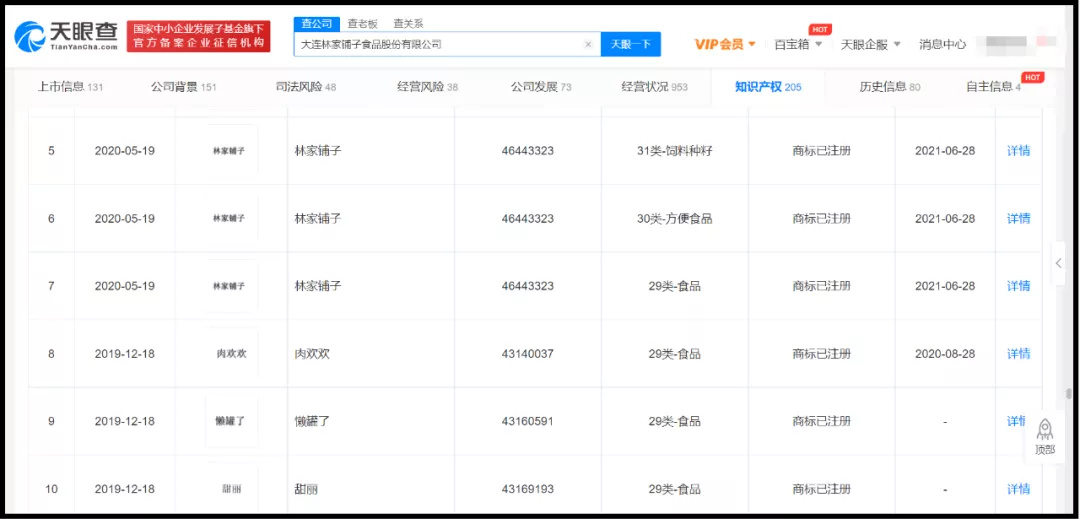Switch to the 查关系 search tab
The height and width of the screenshot is (519, 1080).
pyautogui.click(x=408, y=23)
